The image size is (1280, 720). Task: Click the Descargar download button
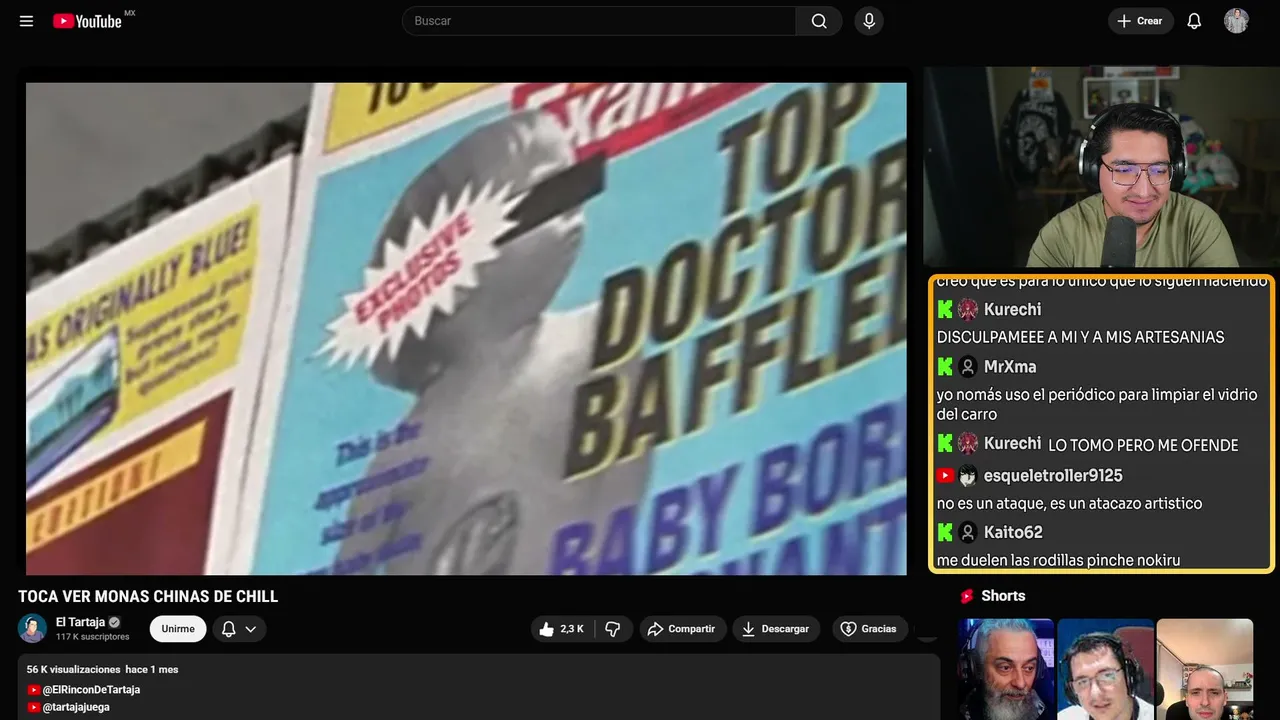(776, 629)
